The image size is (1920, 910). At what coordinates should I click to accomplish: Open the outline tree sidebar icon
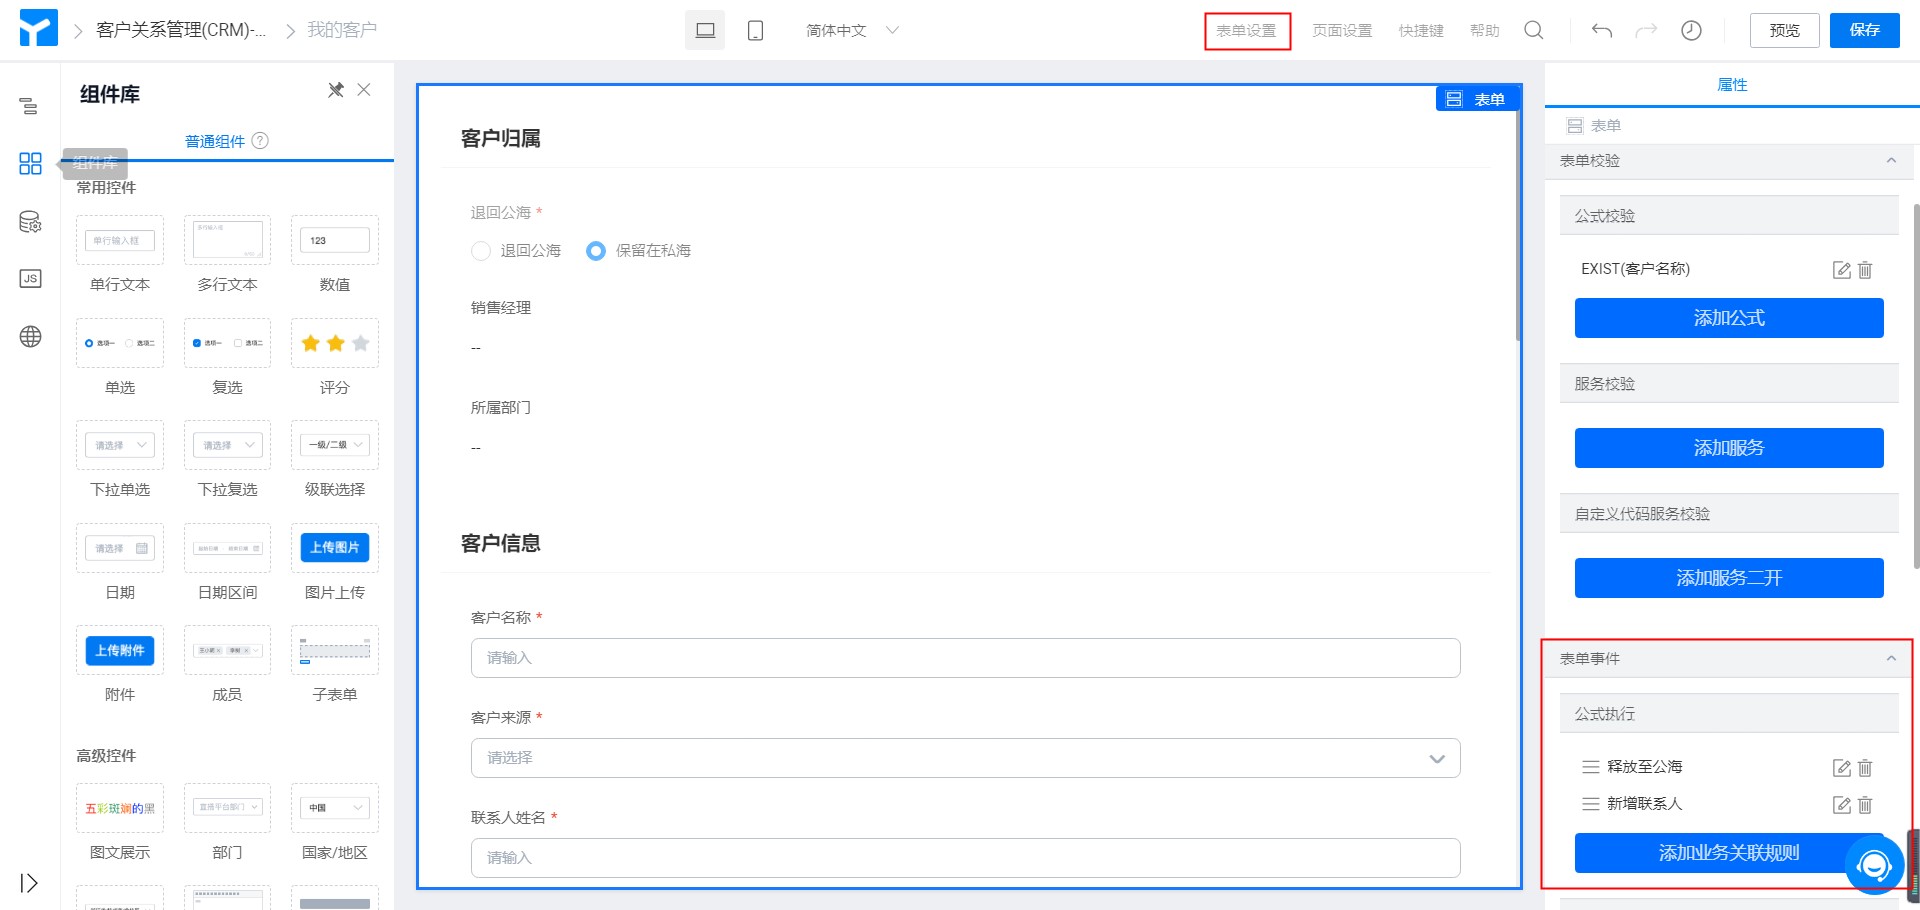click(30, 106)
